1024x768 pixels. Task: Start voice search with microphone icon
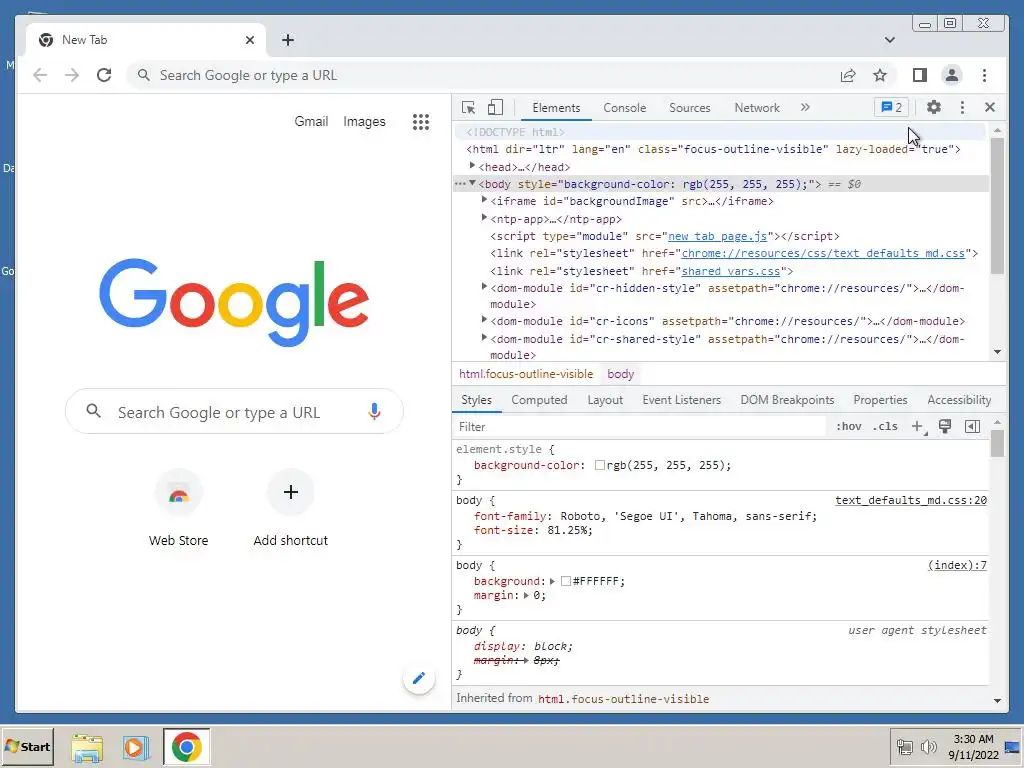coord(374,411)
